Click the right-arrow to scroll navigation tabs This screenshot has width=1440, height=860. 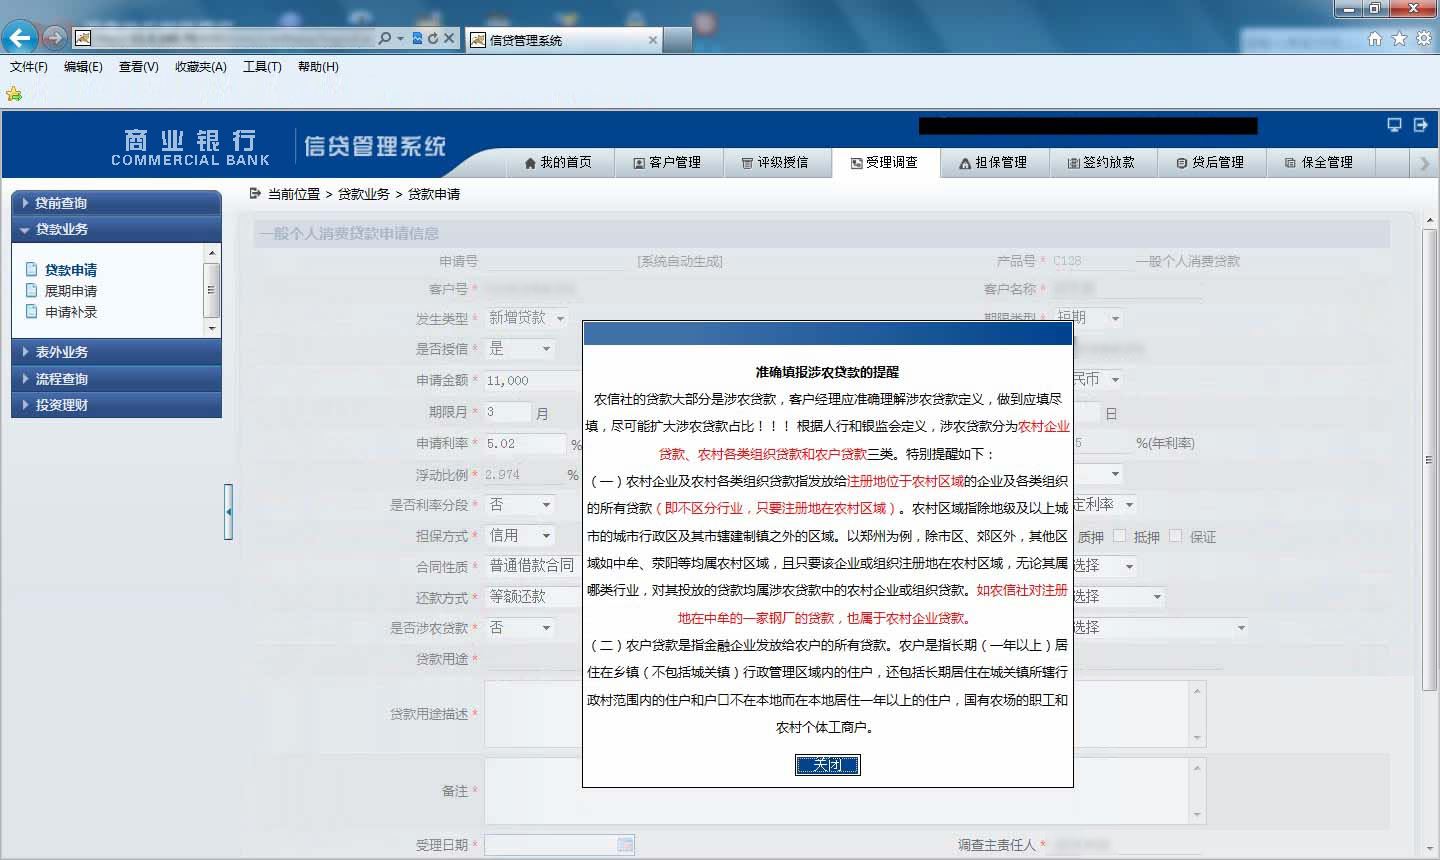point(1425,163)
